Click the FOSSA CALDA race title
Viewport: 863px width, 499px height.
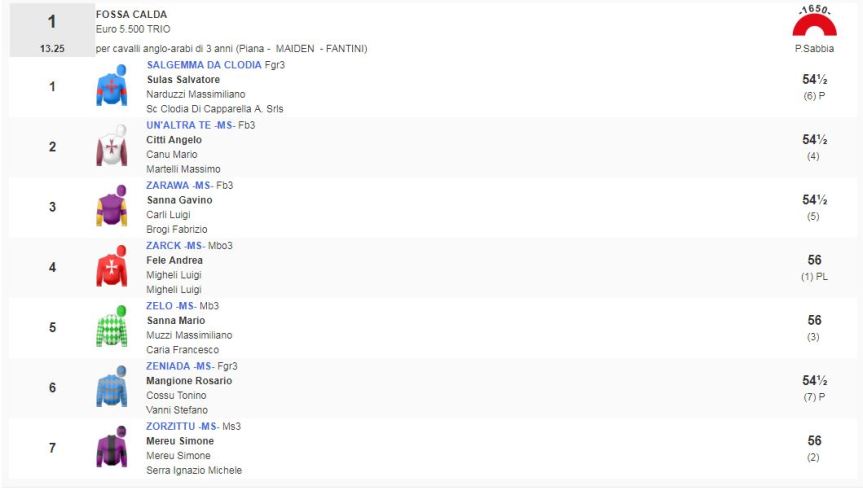(132, 15)
